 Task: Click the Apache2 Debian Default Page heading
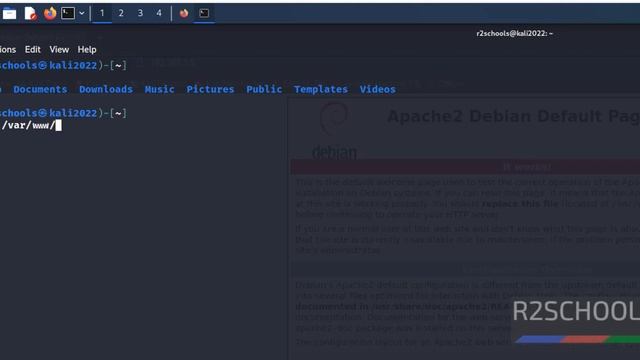click(513, 116)
